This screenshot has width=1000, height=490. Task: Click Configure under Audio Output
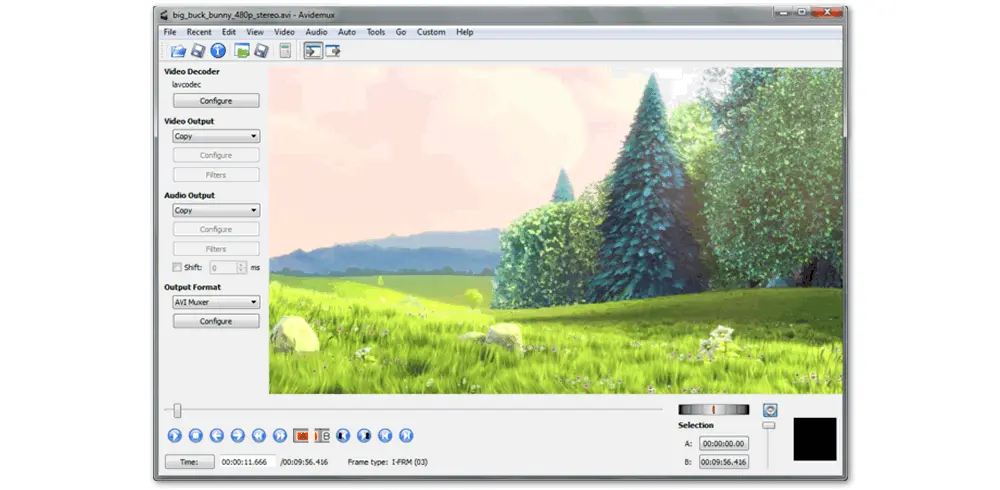tap(216, 229)
